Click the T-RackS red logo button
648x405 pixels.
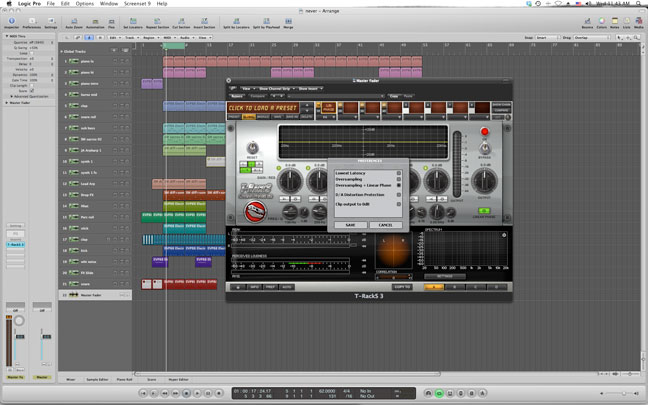tap(255, 212)
